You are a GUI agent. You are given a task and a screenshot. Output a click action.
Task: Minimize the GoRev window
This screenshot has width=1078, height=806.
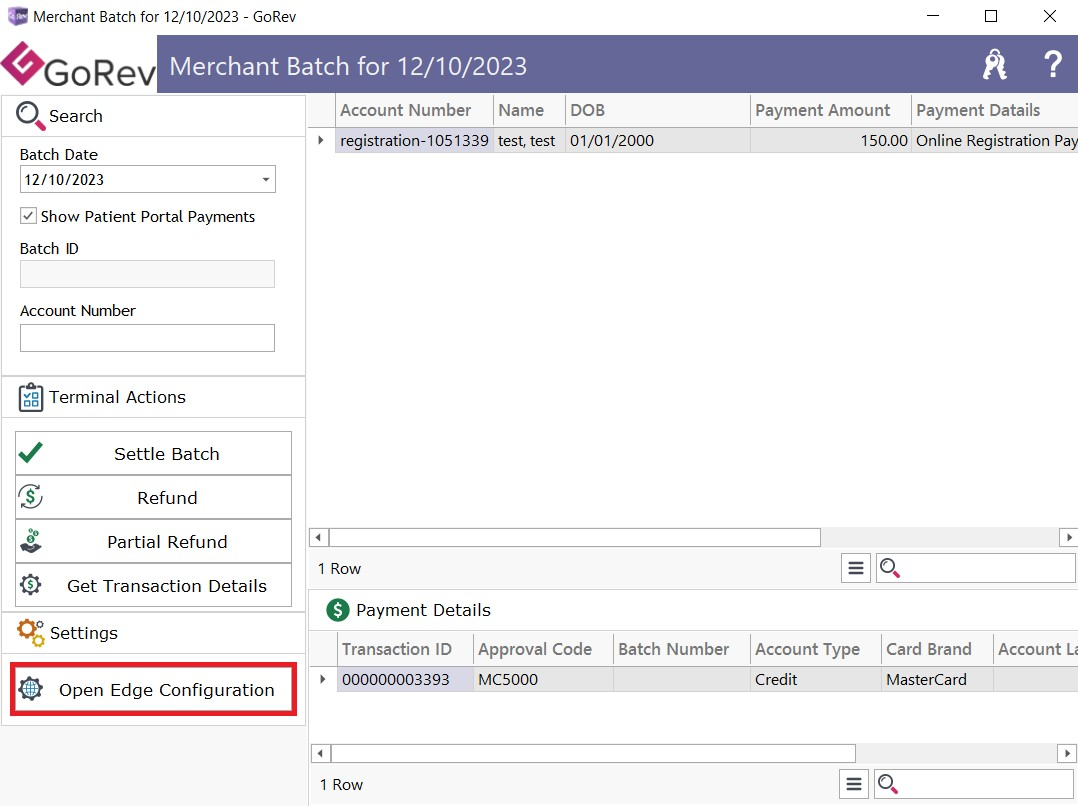click(x=933, y=16)
